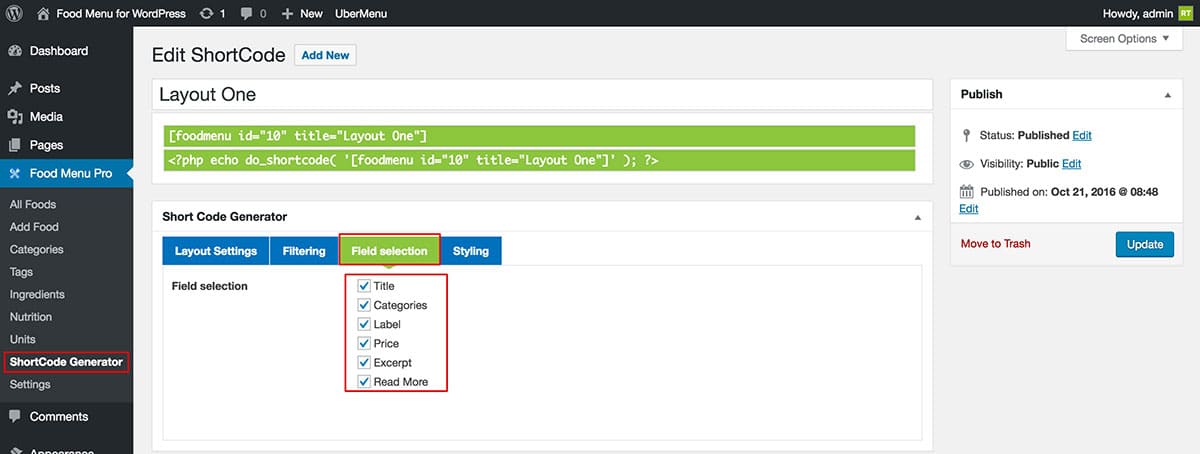The width and height of the screenshot is (1200, 454).
Task: Open Units submenu item
Action: [22, 339]
